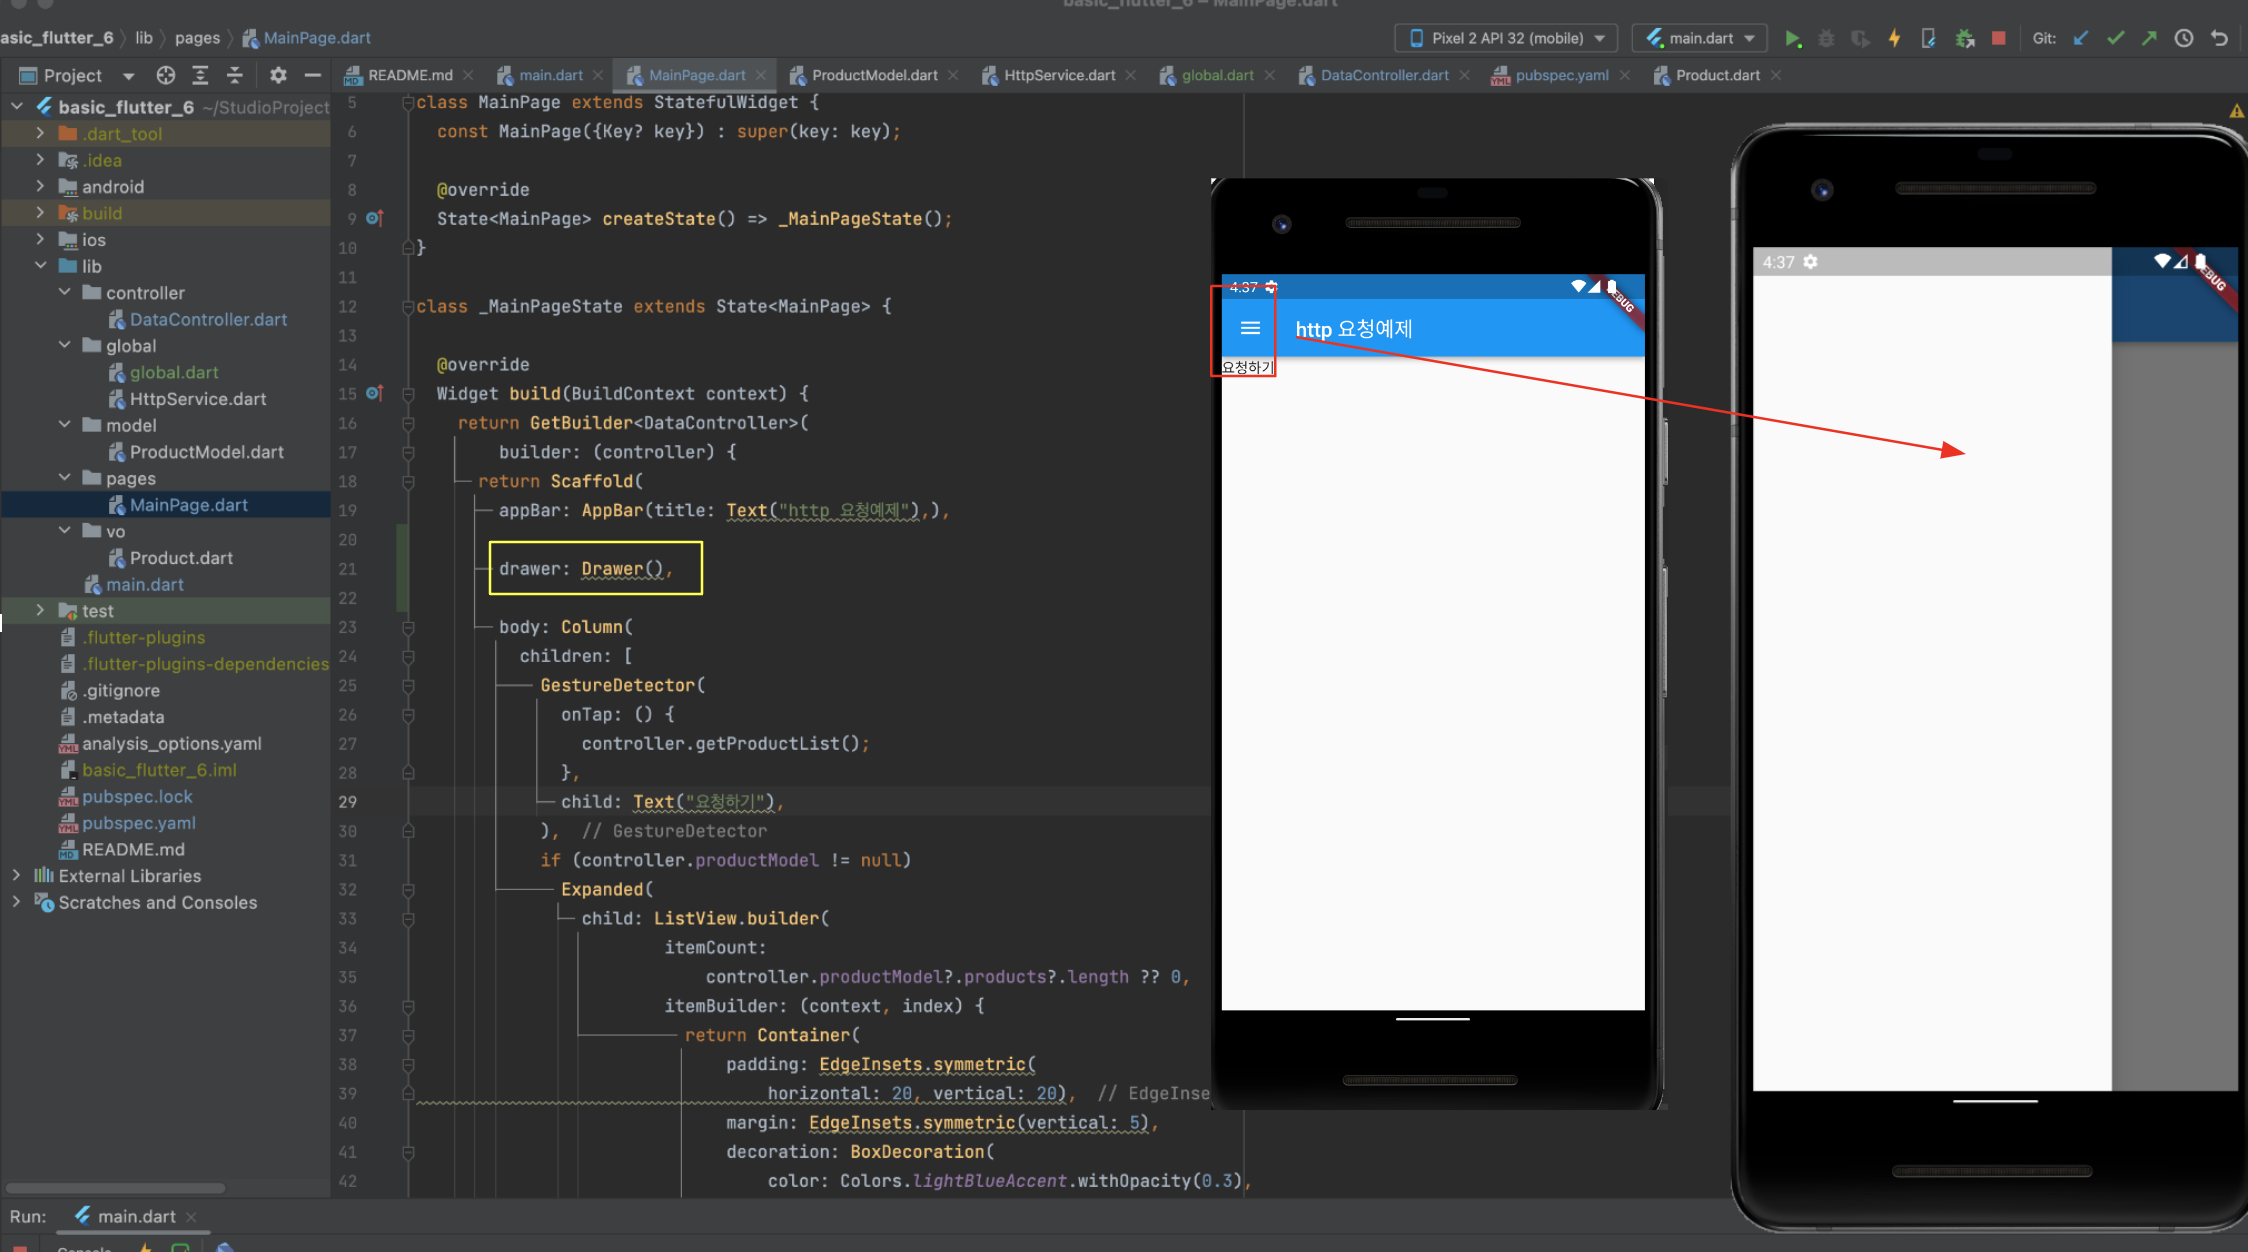Screen dimensions: 2248x1252
Task: Switch to the pubspec.yaml tab
Action: coord(1560,75)
